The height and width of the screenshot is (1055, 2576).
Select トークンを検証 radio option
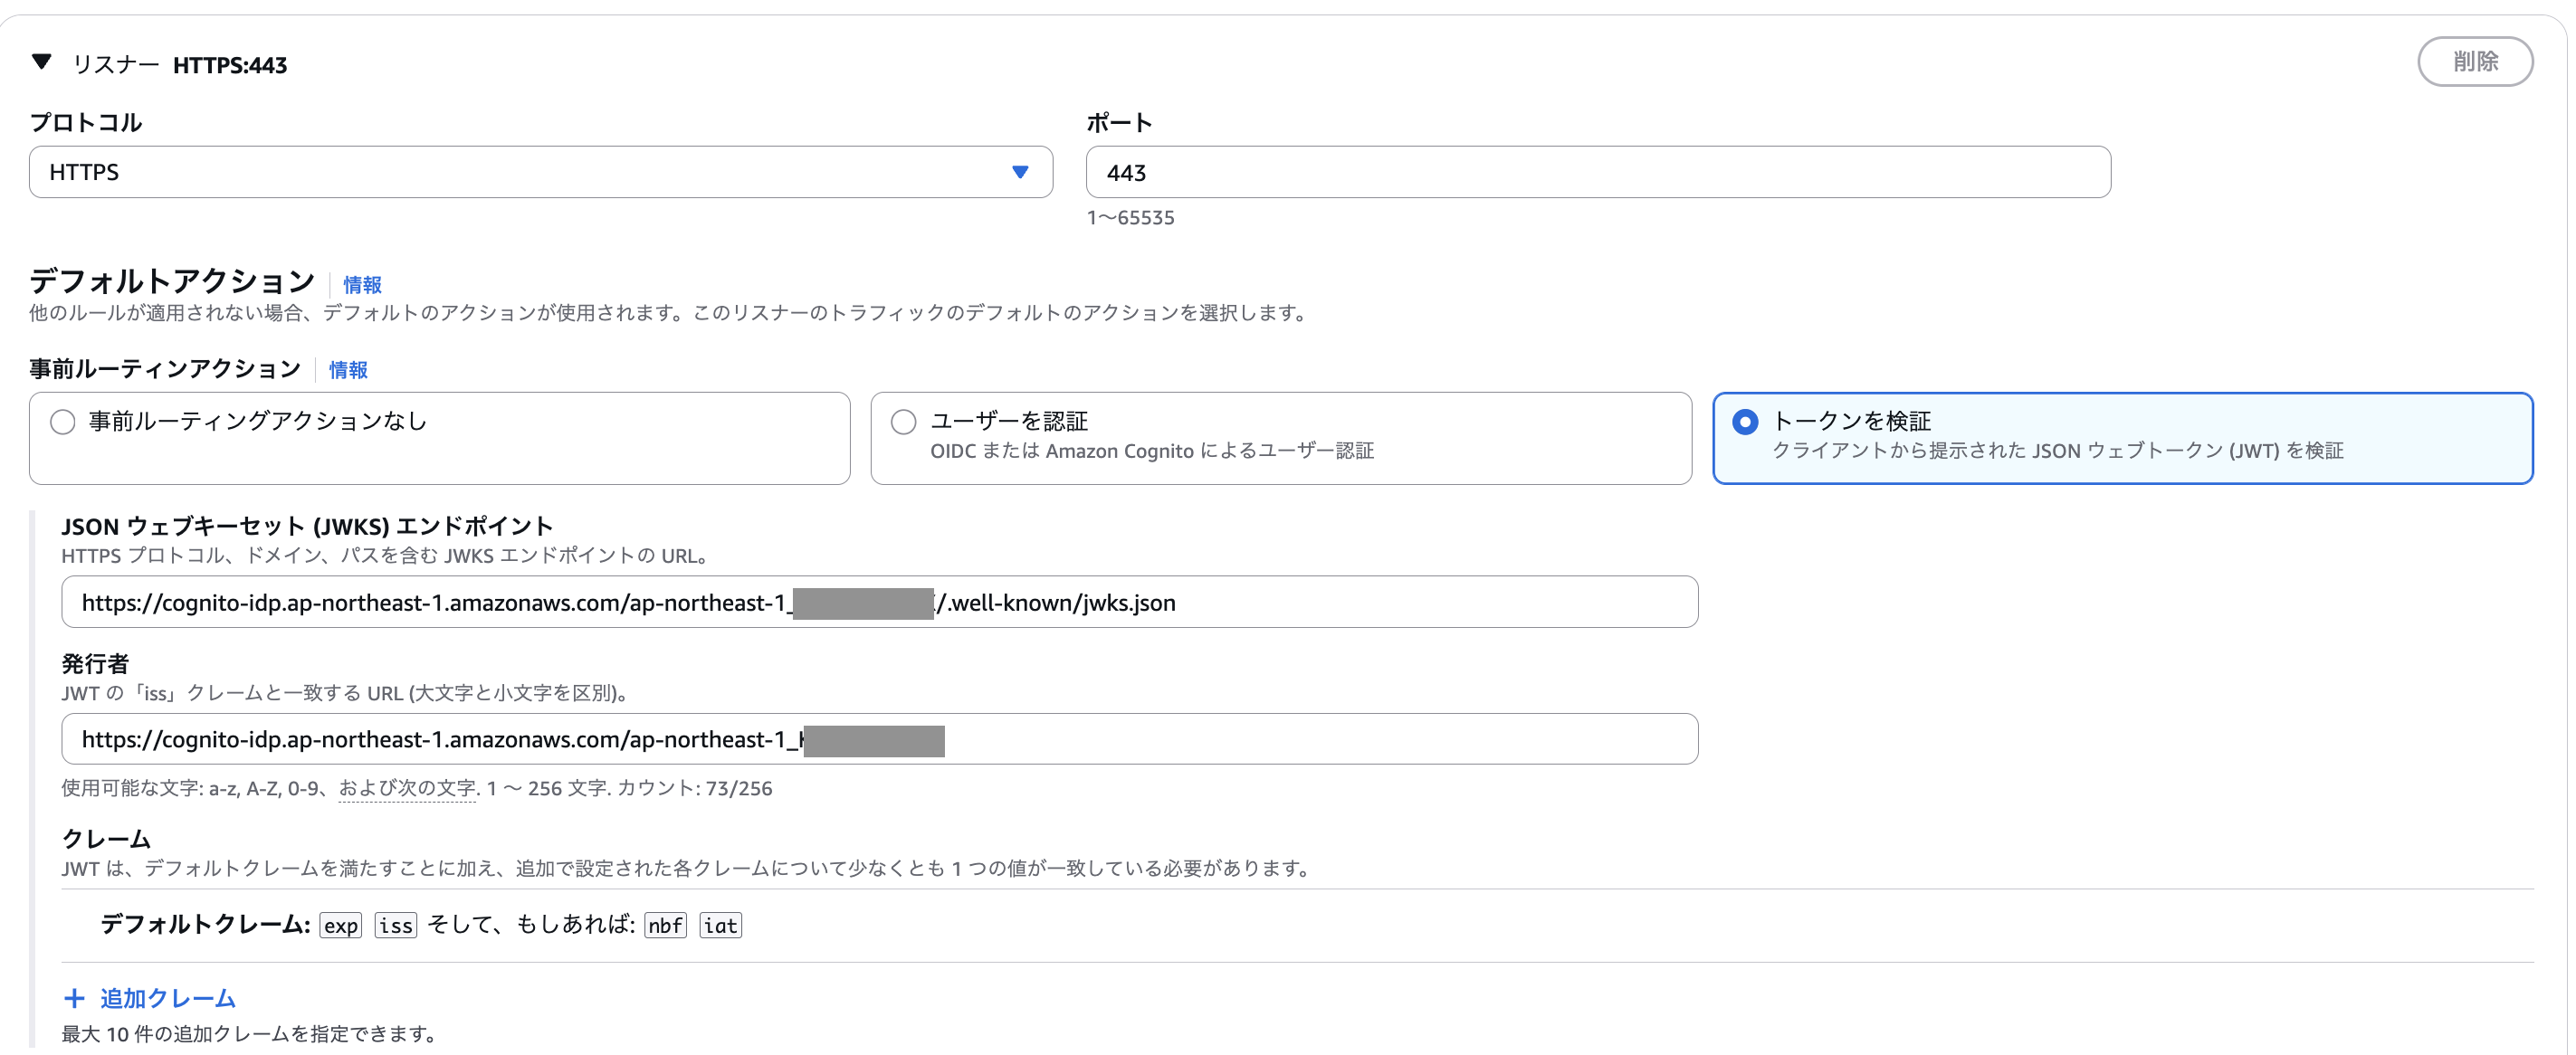[1744, 422]
